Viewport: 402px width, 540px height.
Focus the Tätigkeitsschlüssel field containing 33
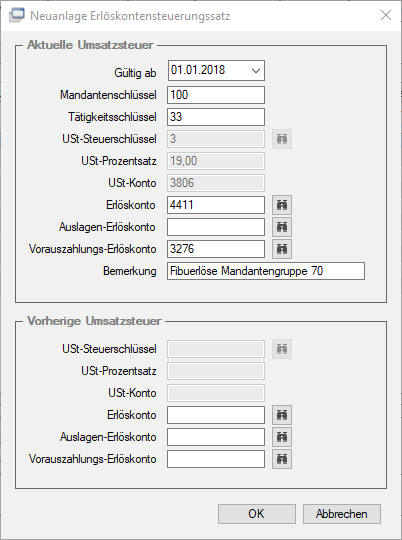click(x=216, y=117)
